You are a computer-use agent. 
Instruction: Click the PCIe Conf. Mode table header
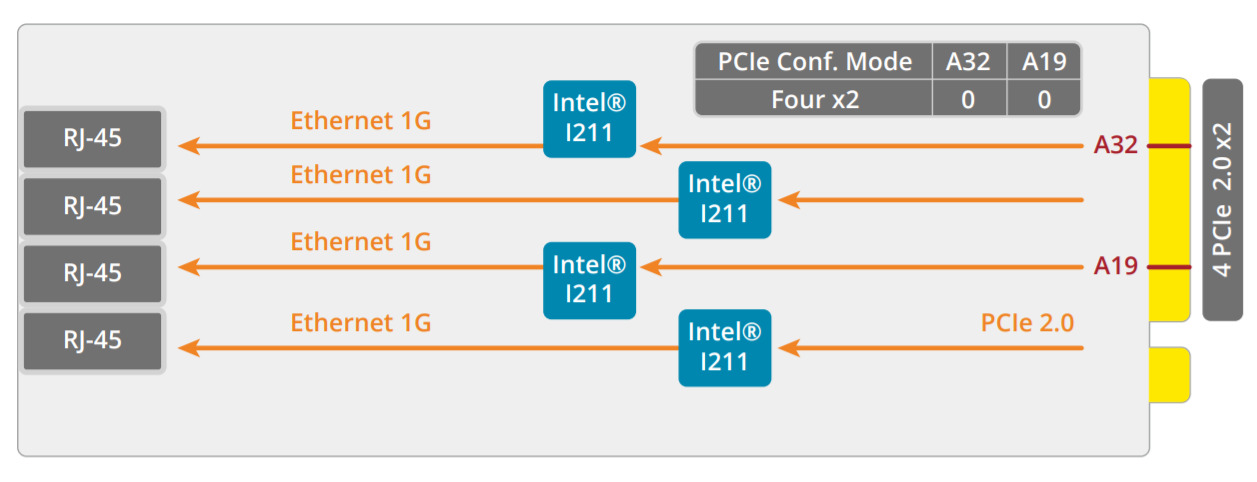[x=814, y=62]
